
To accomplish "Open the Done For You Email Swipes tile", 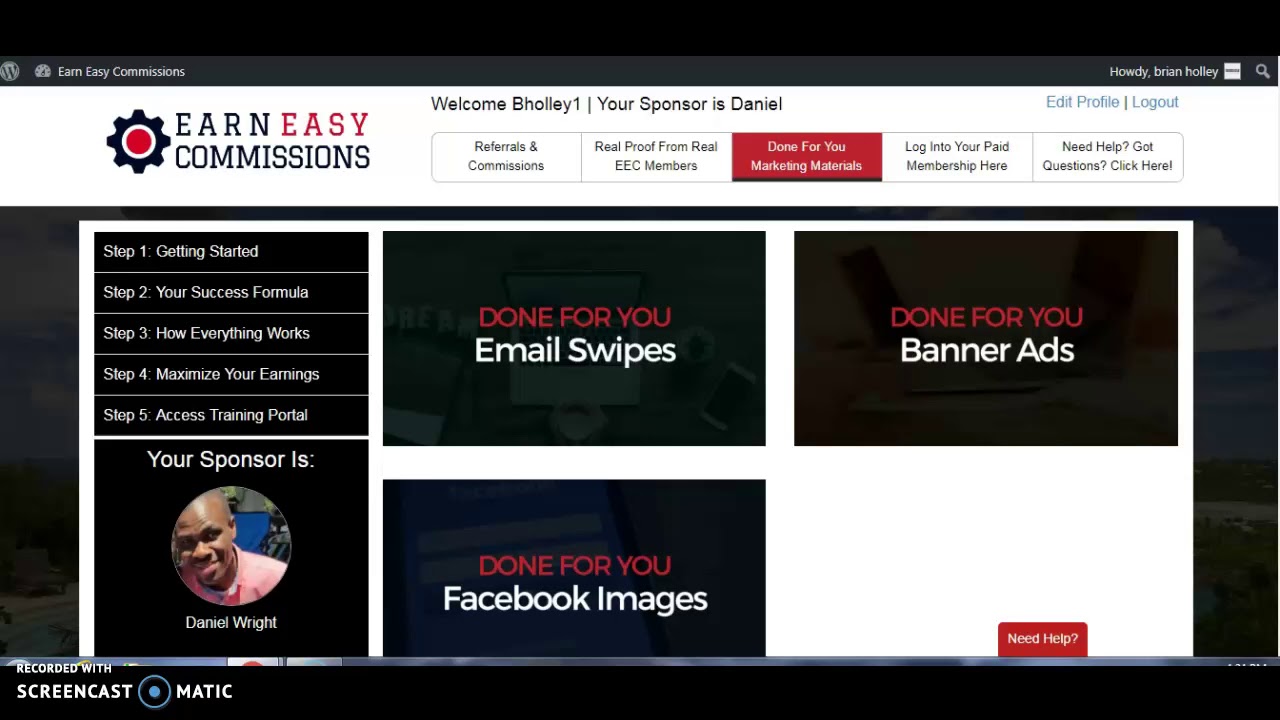I will click(574, 338).
